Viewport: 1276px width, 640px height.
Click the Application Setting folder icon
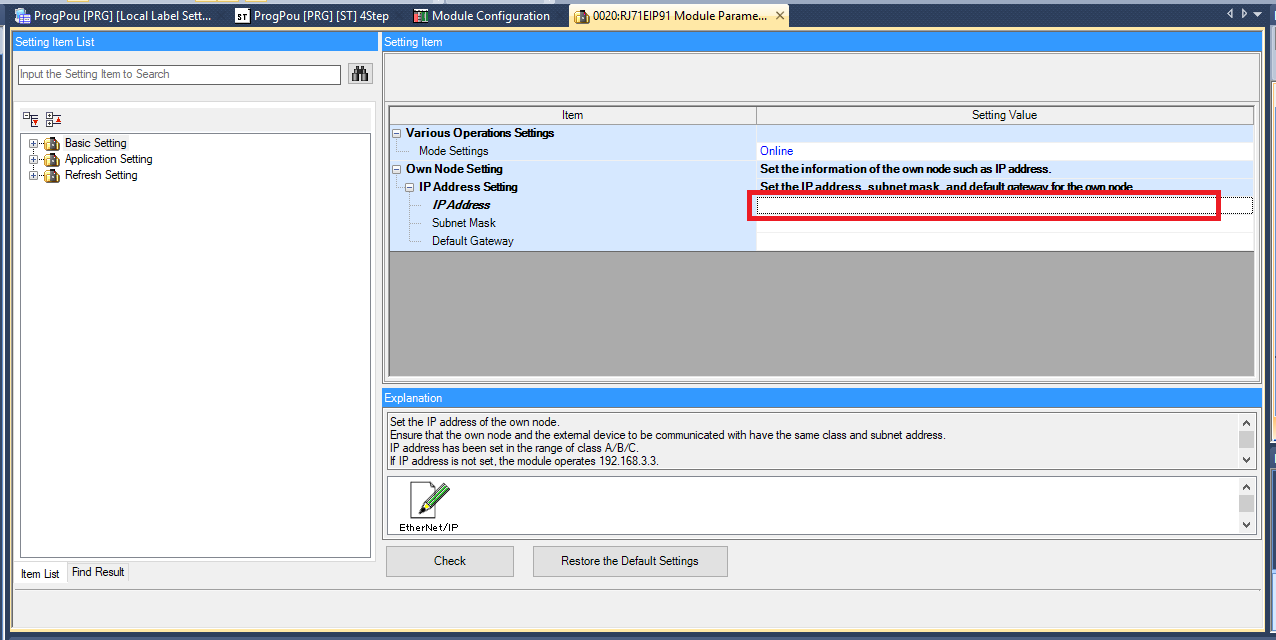pos(52,160)
